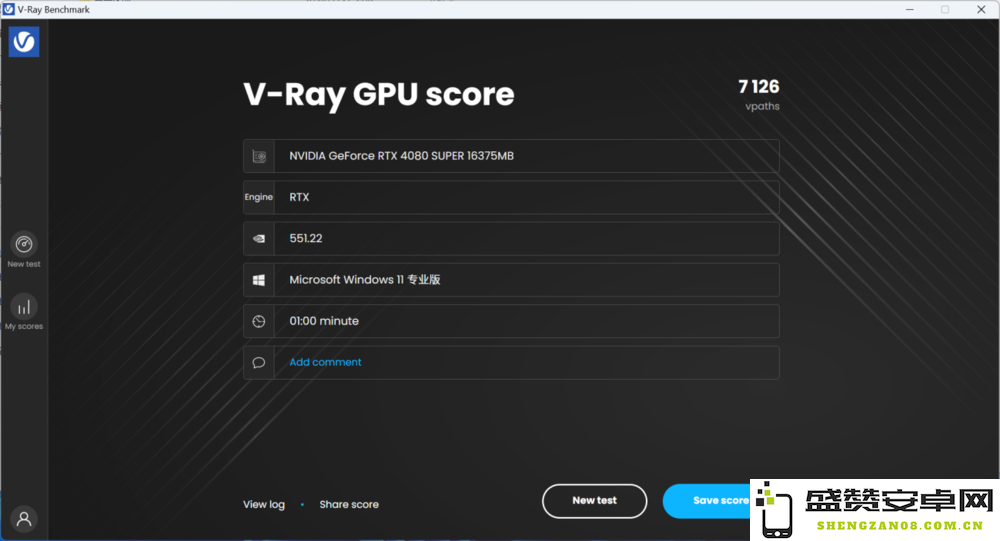Start a New test with outlined button
1000x541 pixels.
[594, 501]
